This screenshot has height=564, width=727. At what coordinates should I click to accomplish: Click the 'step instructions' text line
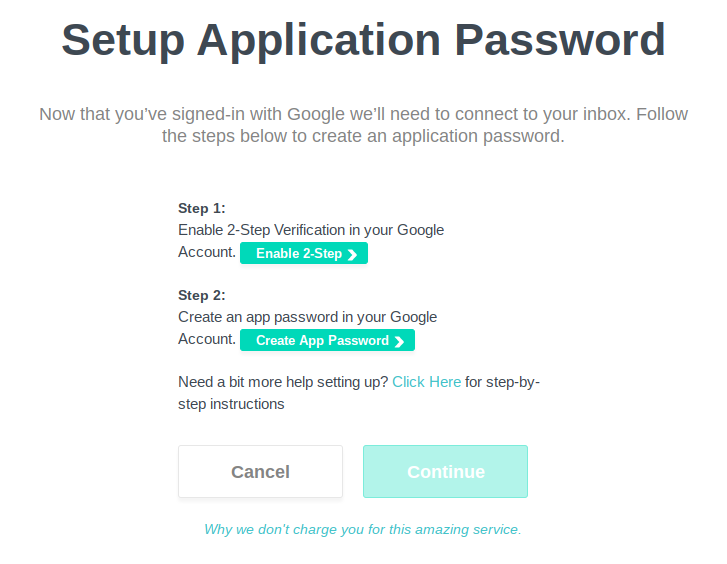tap(231, 404)
